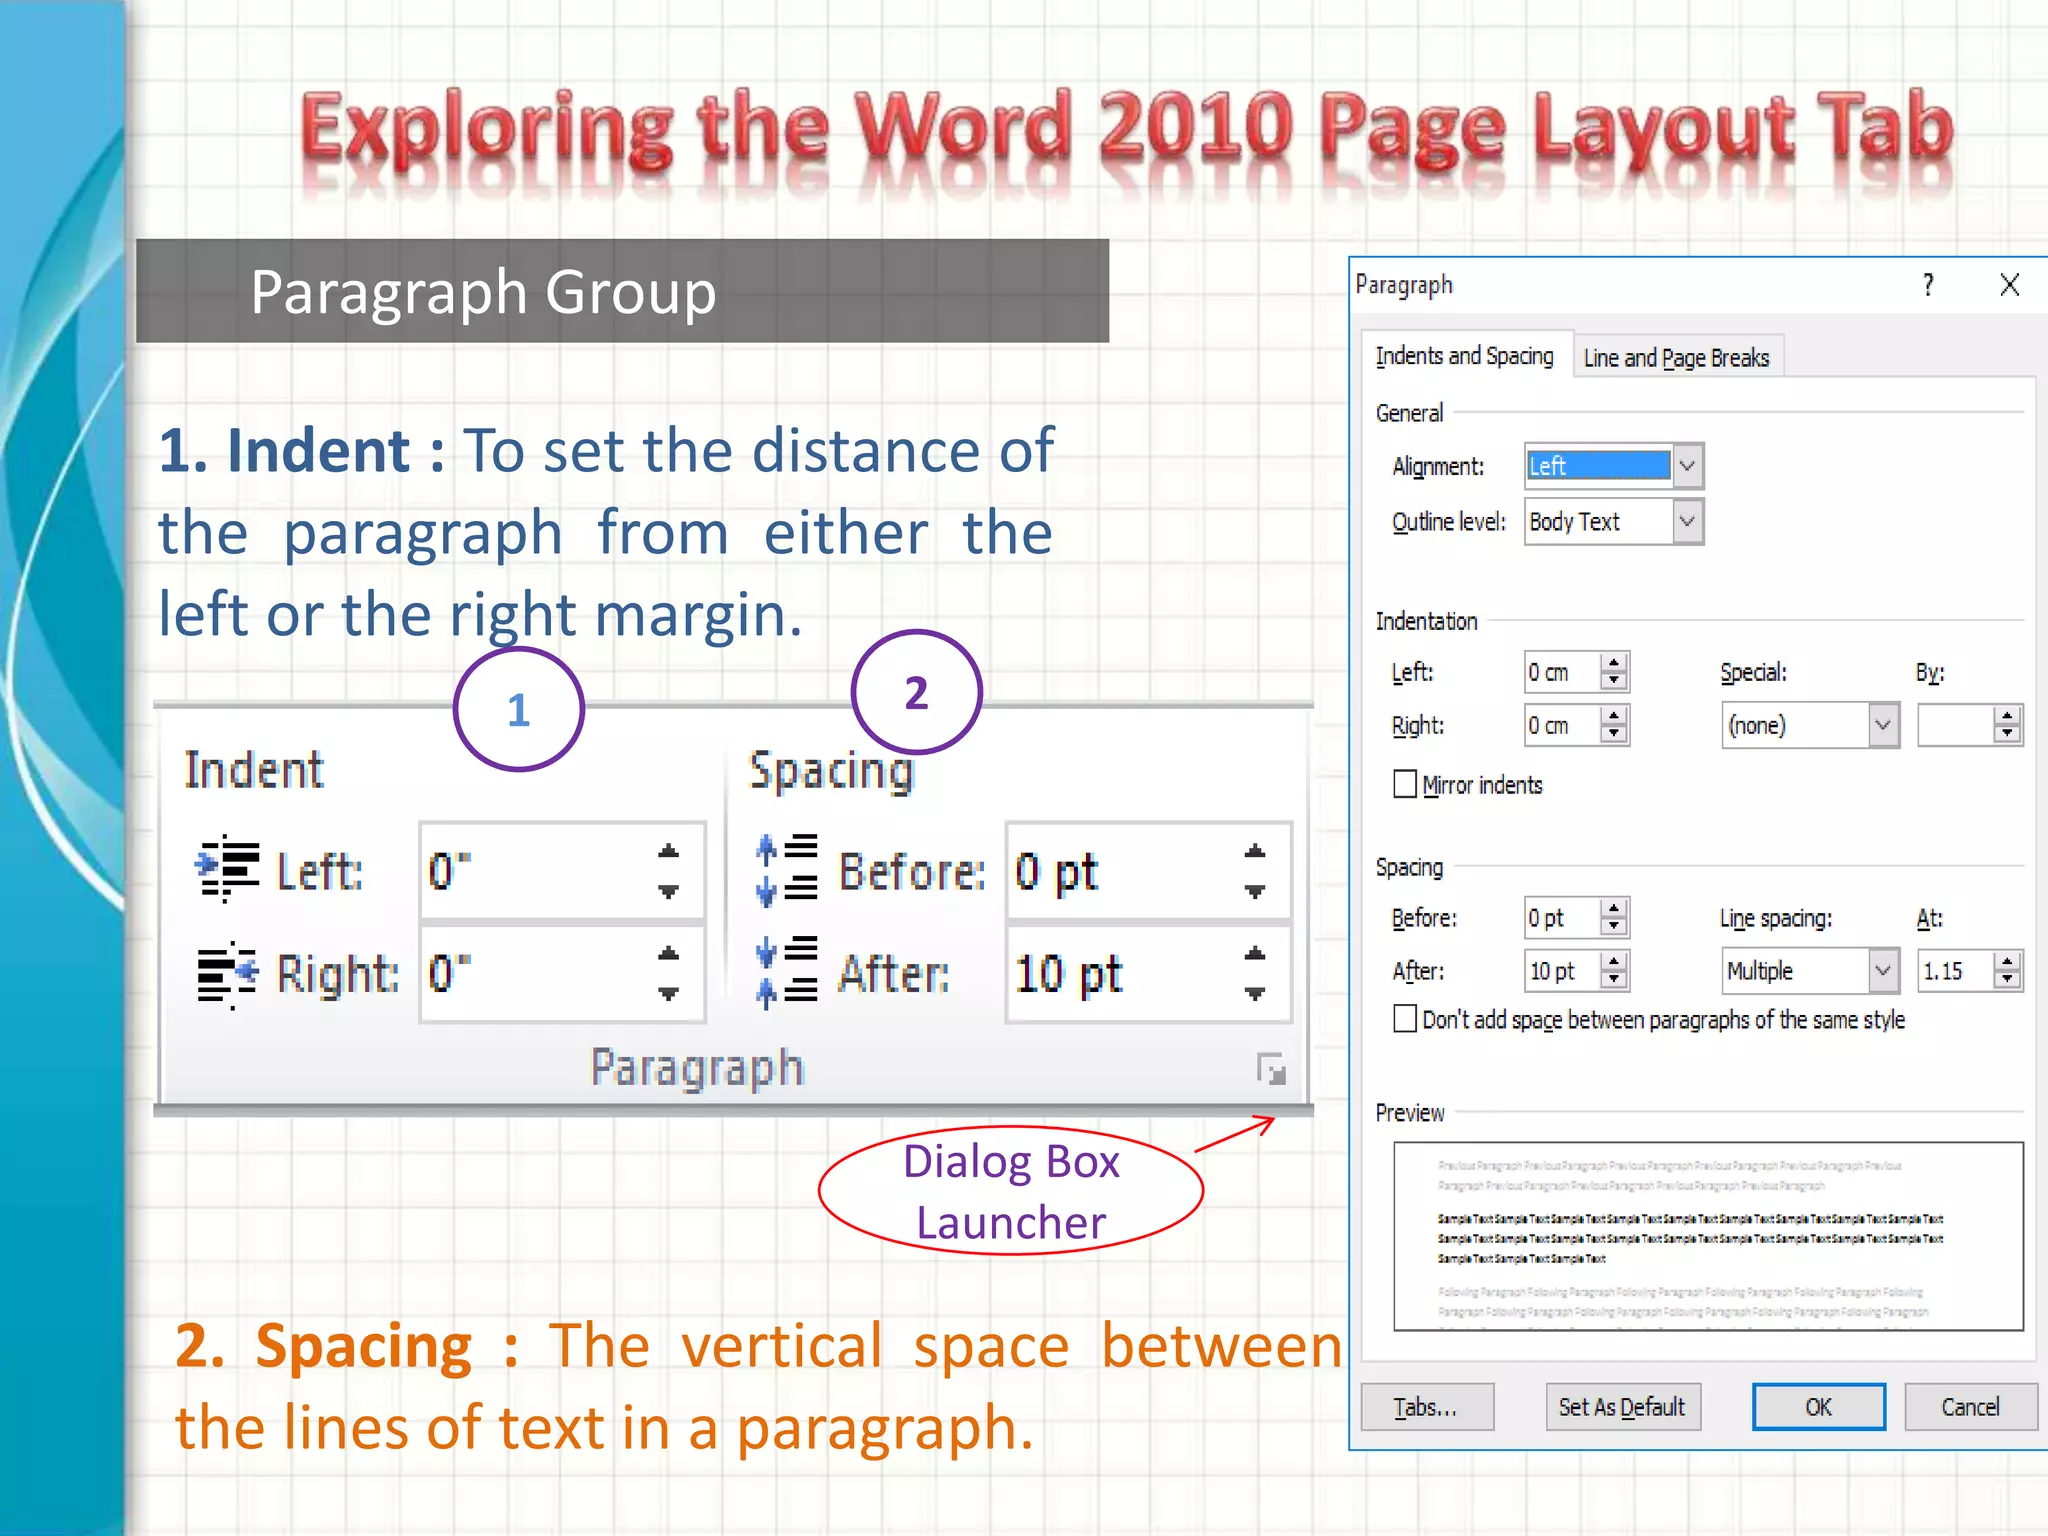The image size is (2048, 1536).
Task: Click the ribbon Spacing After 10 pt field
Action: click(x=1149, y=973)
